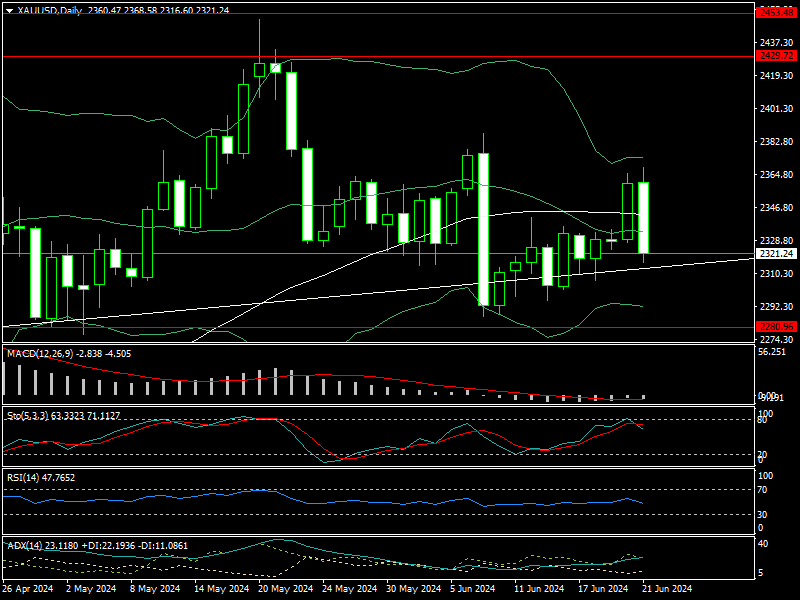Select the MACD(12,26,9) indicator label
This screenshot has width=800, height=600.
[x=36, y=353]
